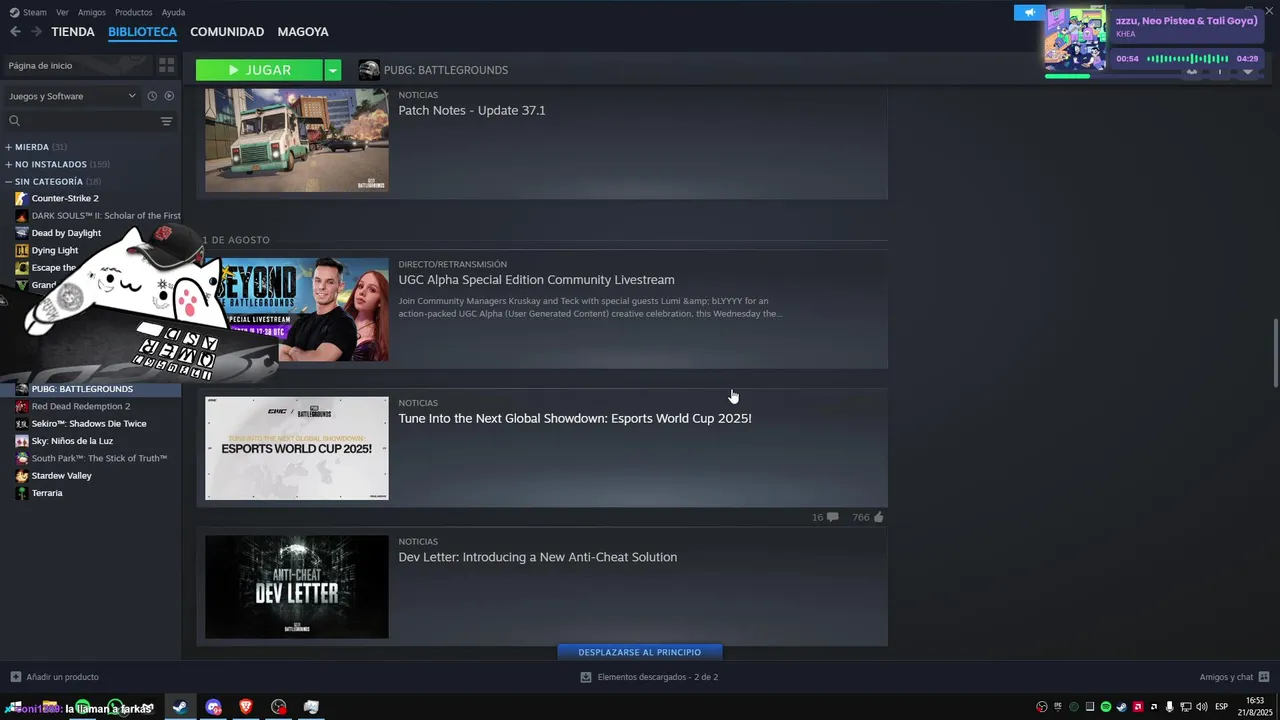
Task: Click ESPORTS WORLD CUP 2025 thumbnail
Action: tap(297, 448)
